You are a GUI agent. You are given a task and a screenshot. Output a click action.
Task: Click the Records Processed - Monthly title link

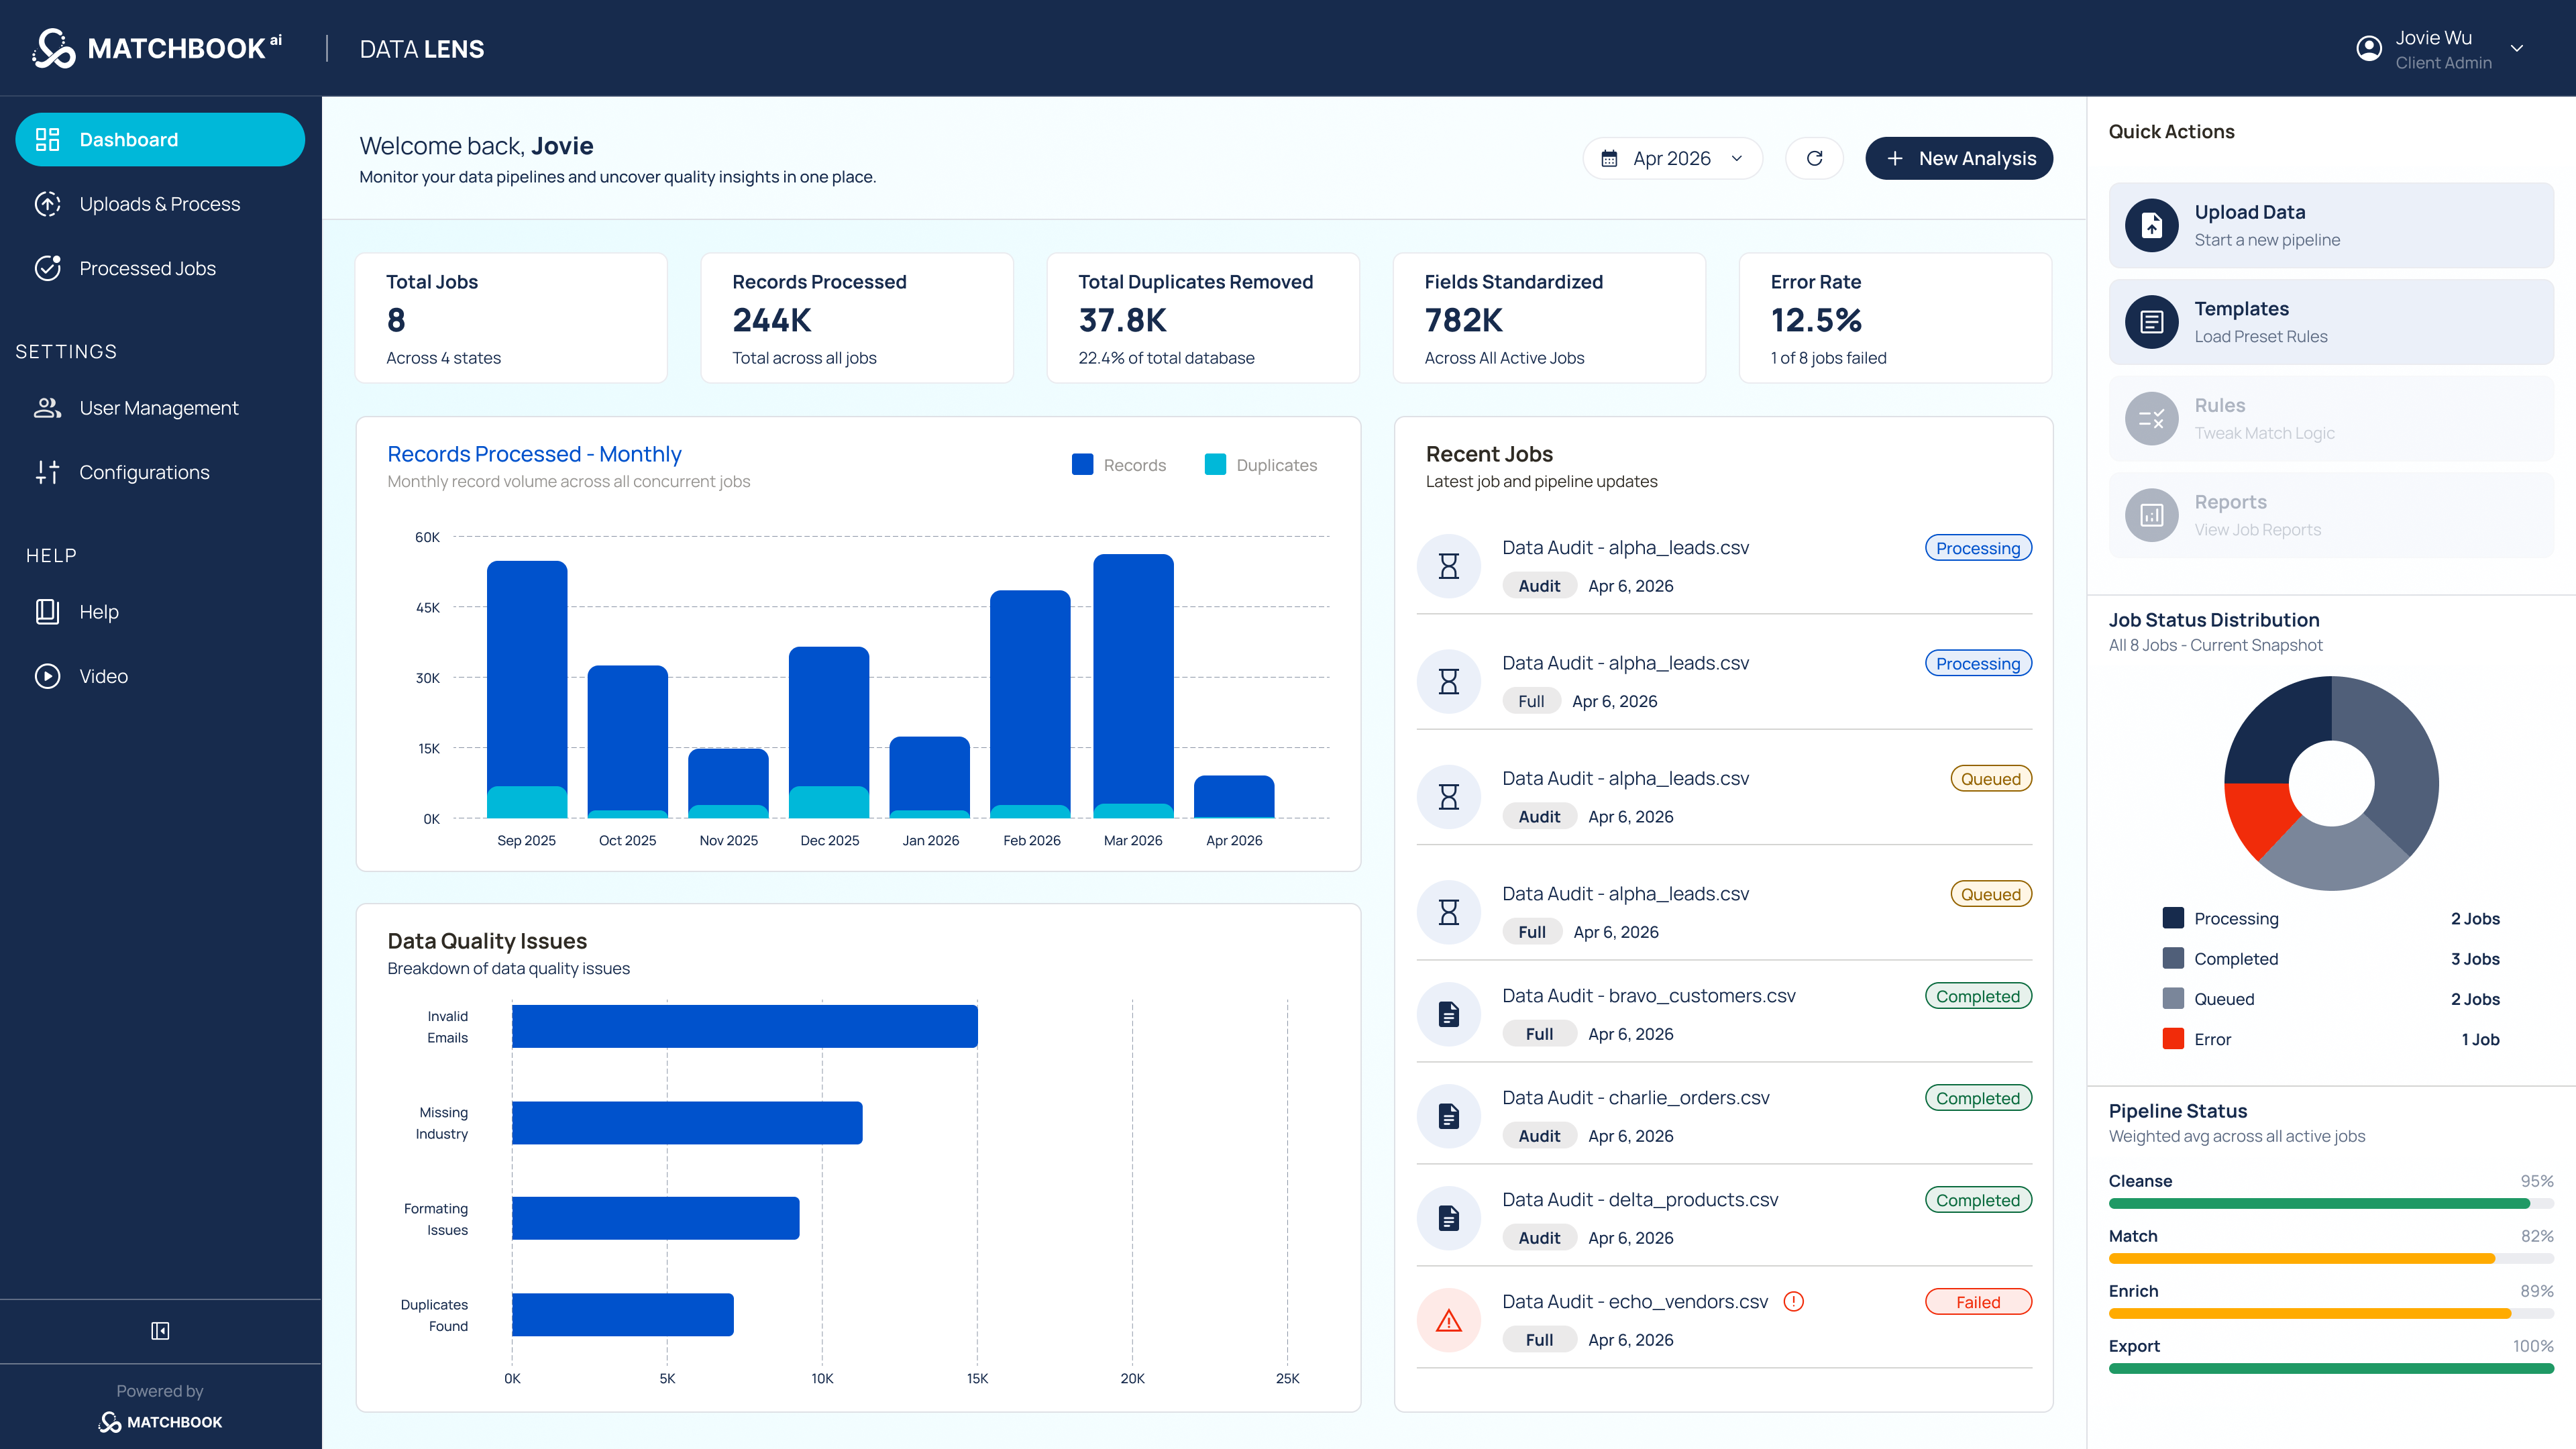(x=534, y=454)
